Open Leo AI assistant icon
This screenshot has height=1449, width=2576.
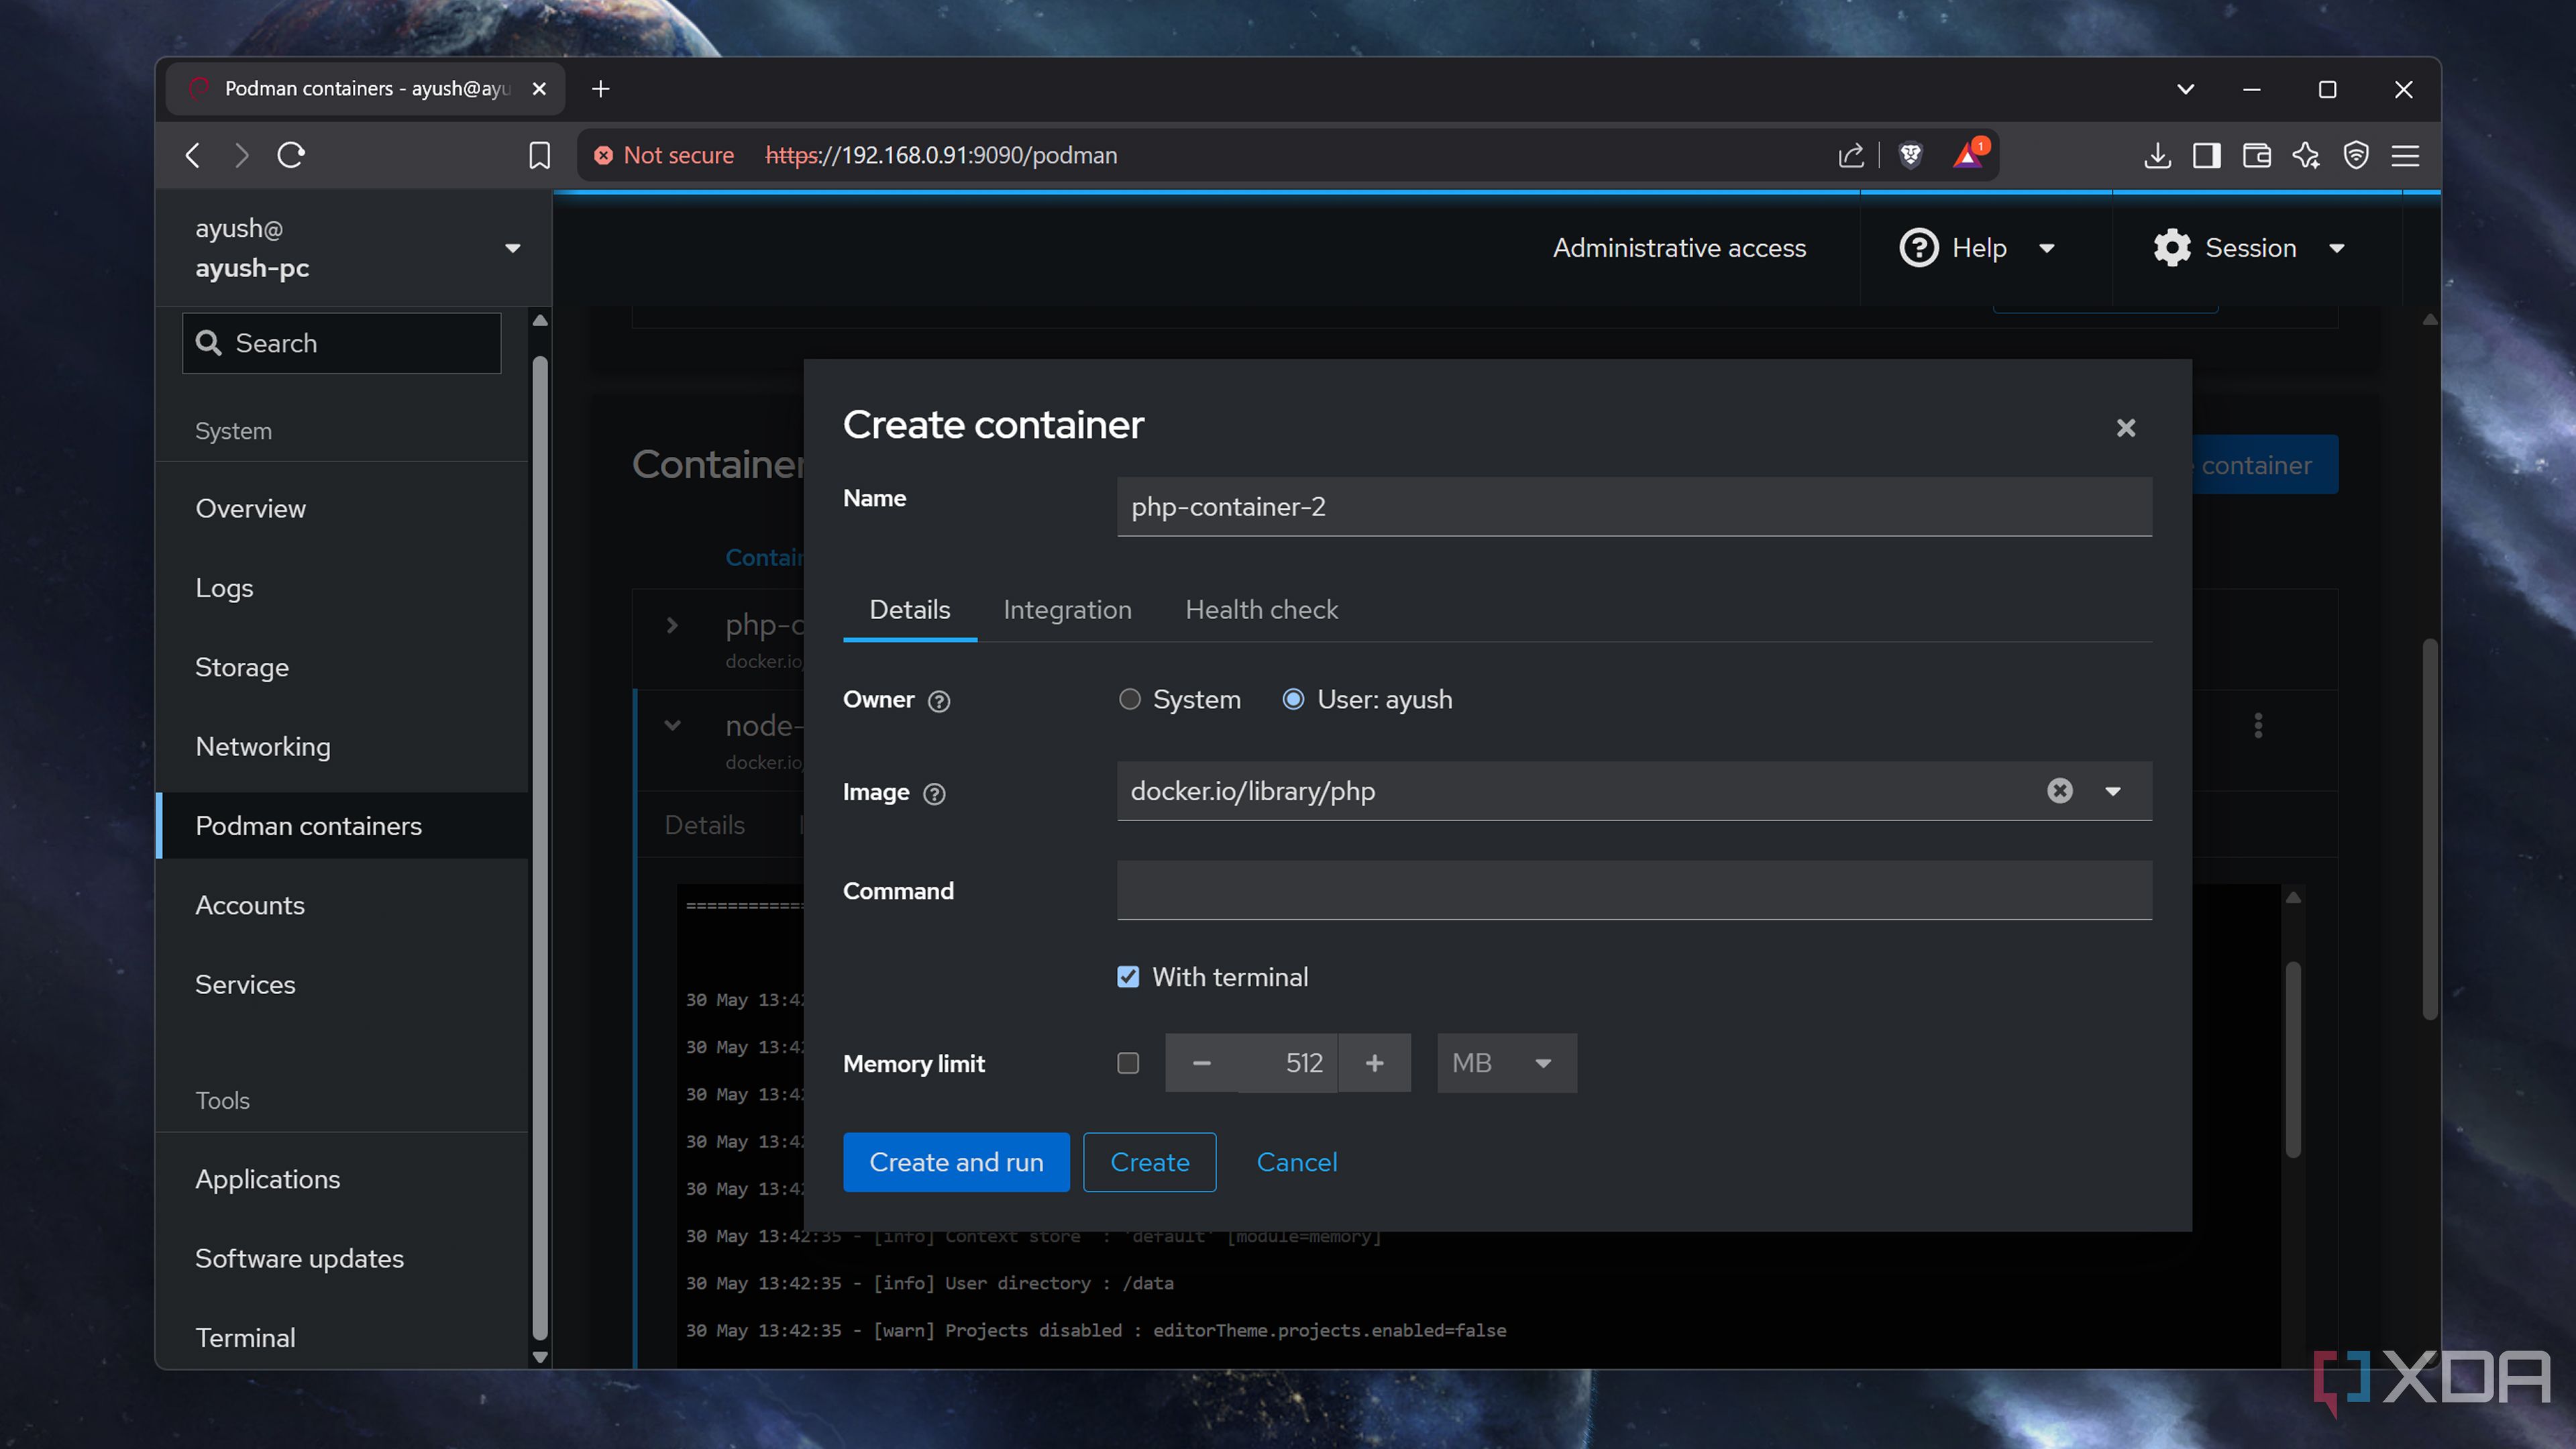point(2306,155)
